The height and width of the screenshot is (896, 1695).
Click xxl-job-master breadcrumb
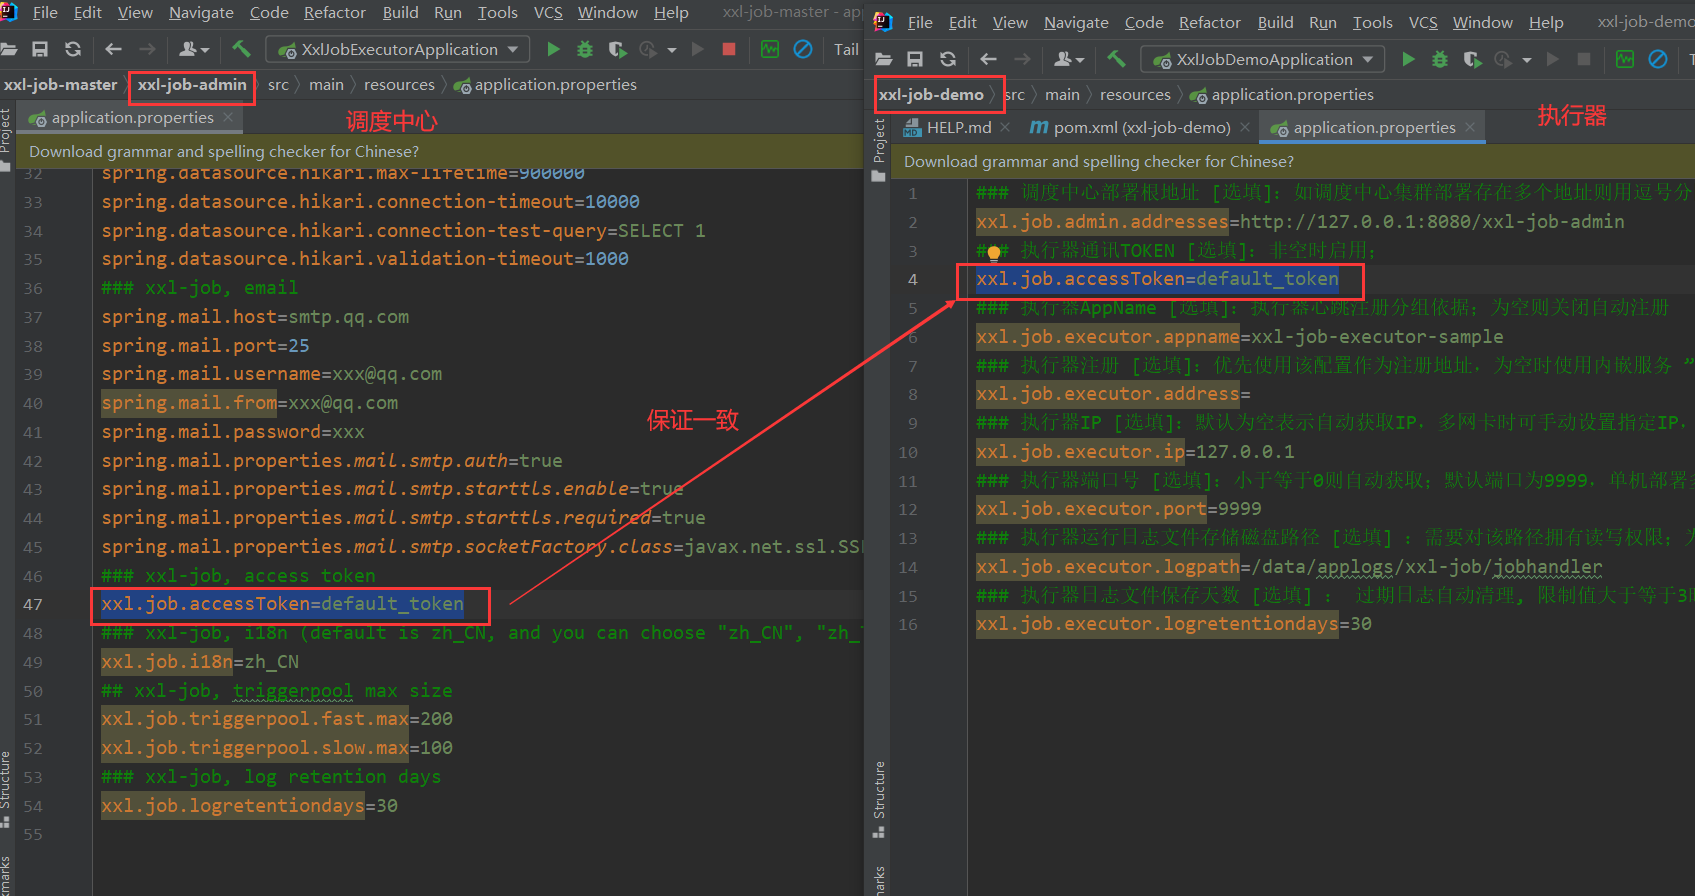(x=60, y=84)
